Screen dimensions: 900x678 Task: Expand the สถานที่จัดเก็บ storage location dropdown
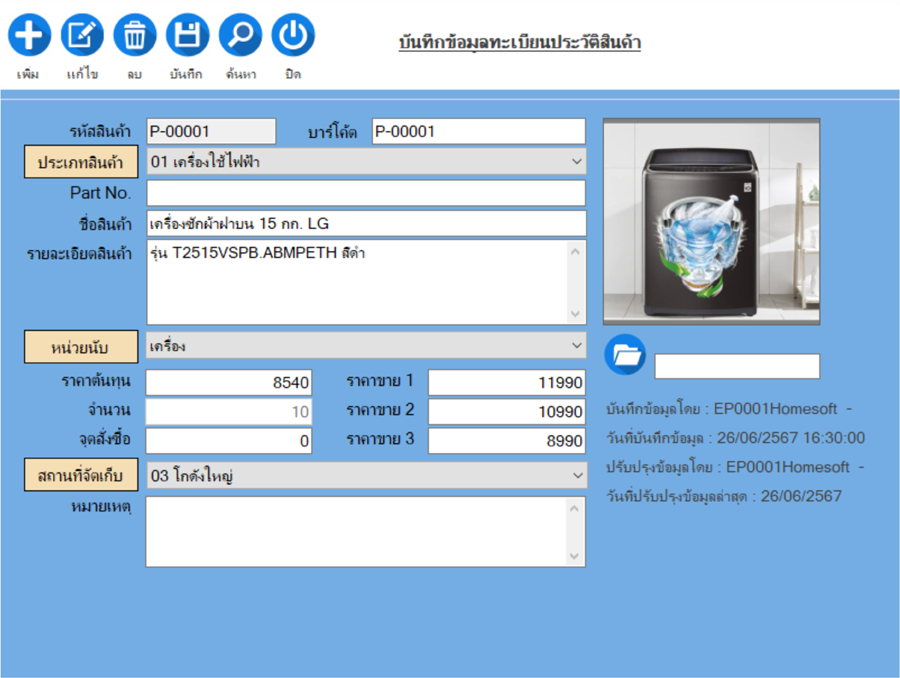(x=576, y=476)
